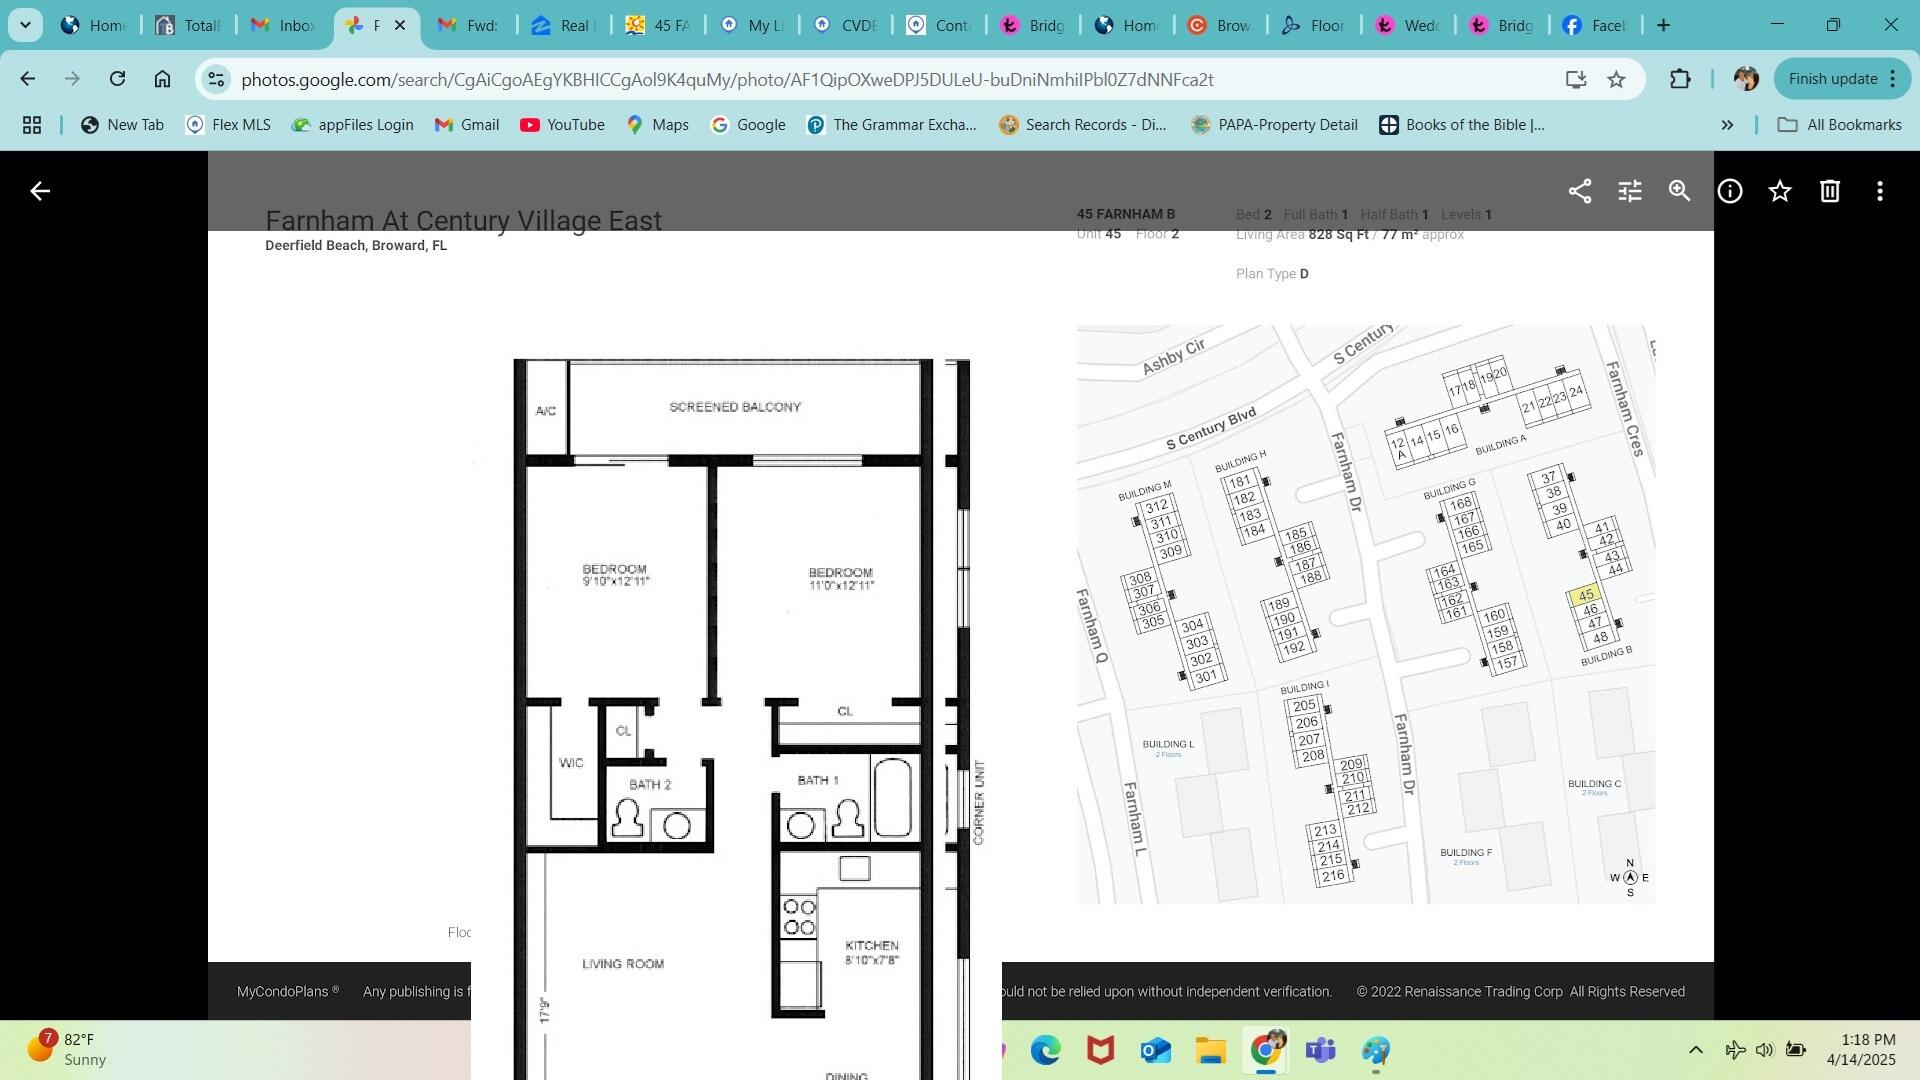
Task: Show hidden system tray icons
Action: [x=1695, y=1050]
